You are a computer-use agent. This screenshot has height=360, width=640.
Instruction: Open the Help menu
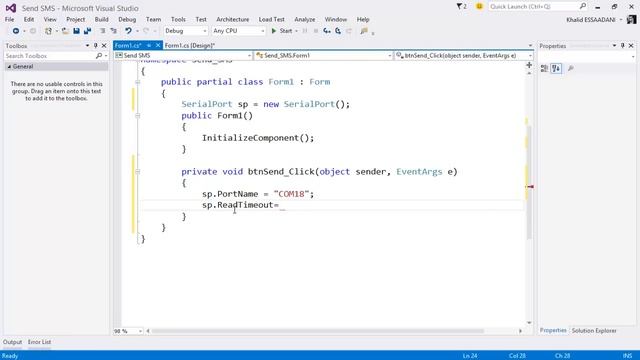click(x=363, y=19)
